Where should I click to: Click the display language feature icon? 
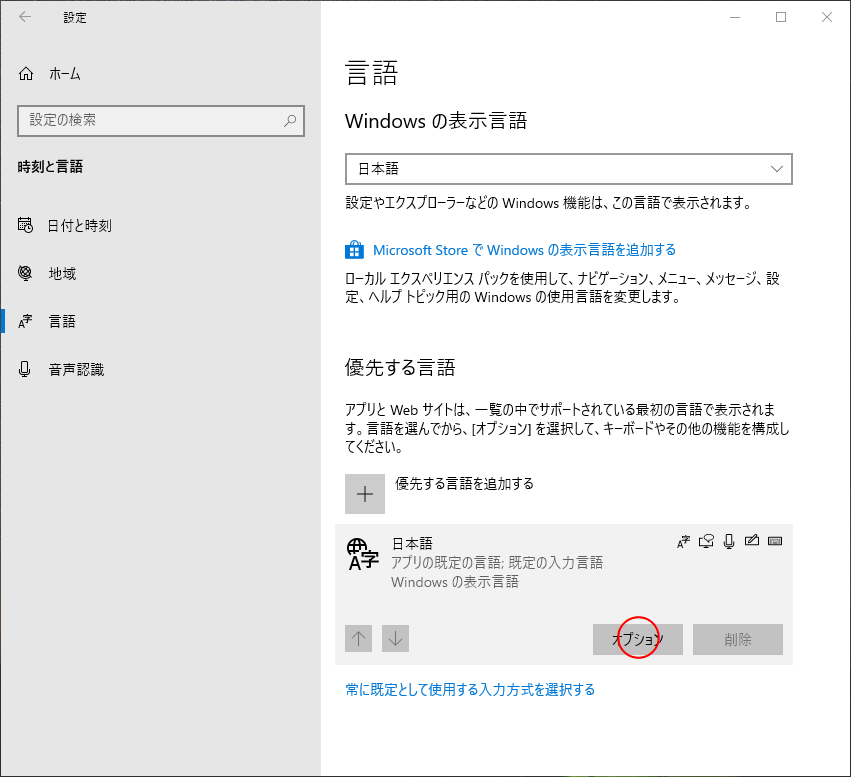[x=683, y=541]
